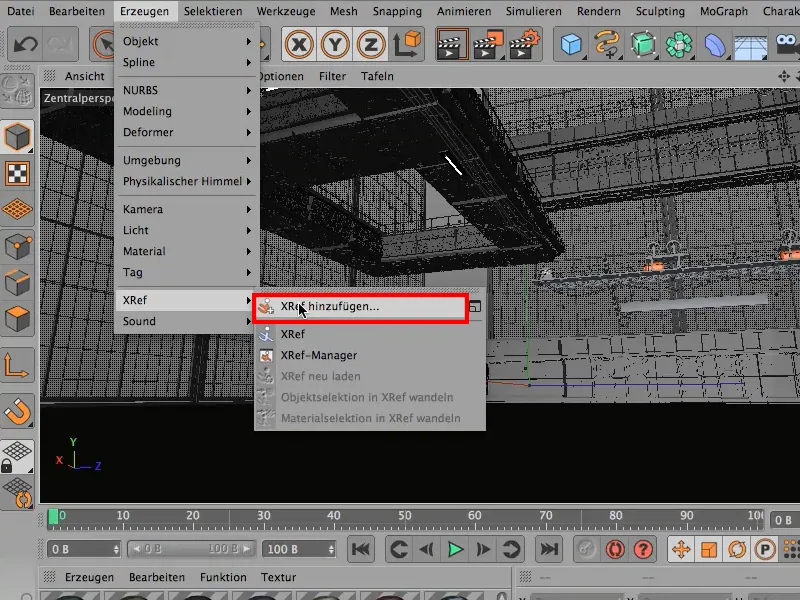800x600 pixels.
Task: Click the Undo arrow icon
Action: [25, 45]
